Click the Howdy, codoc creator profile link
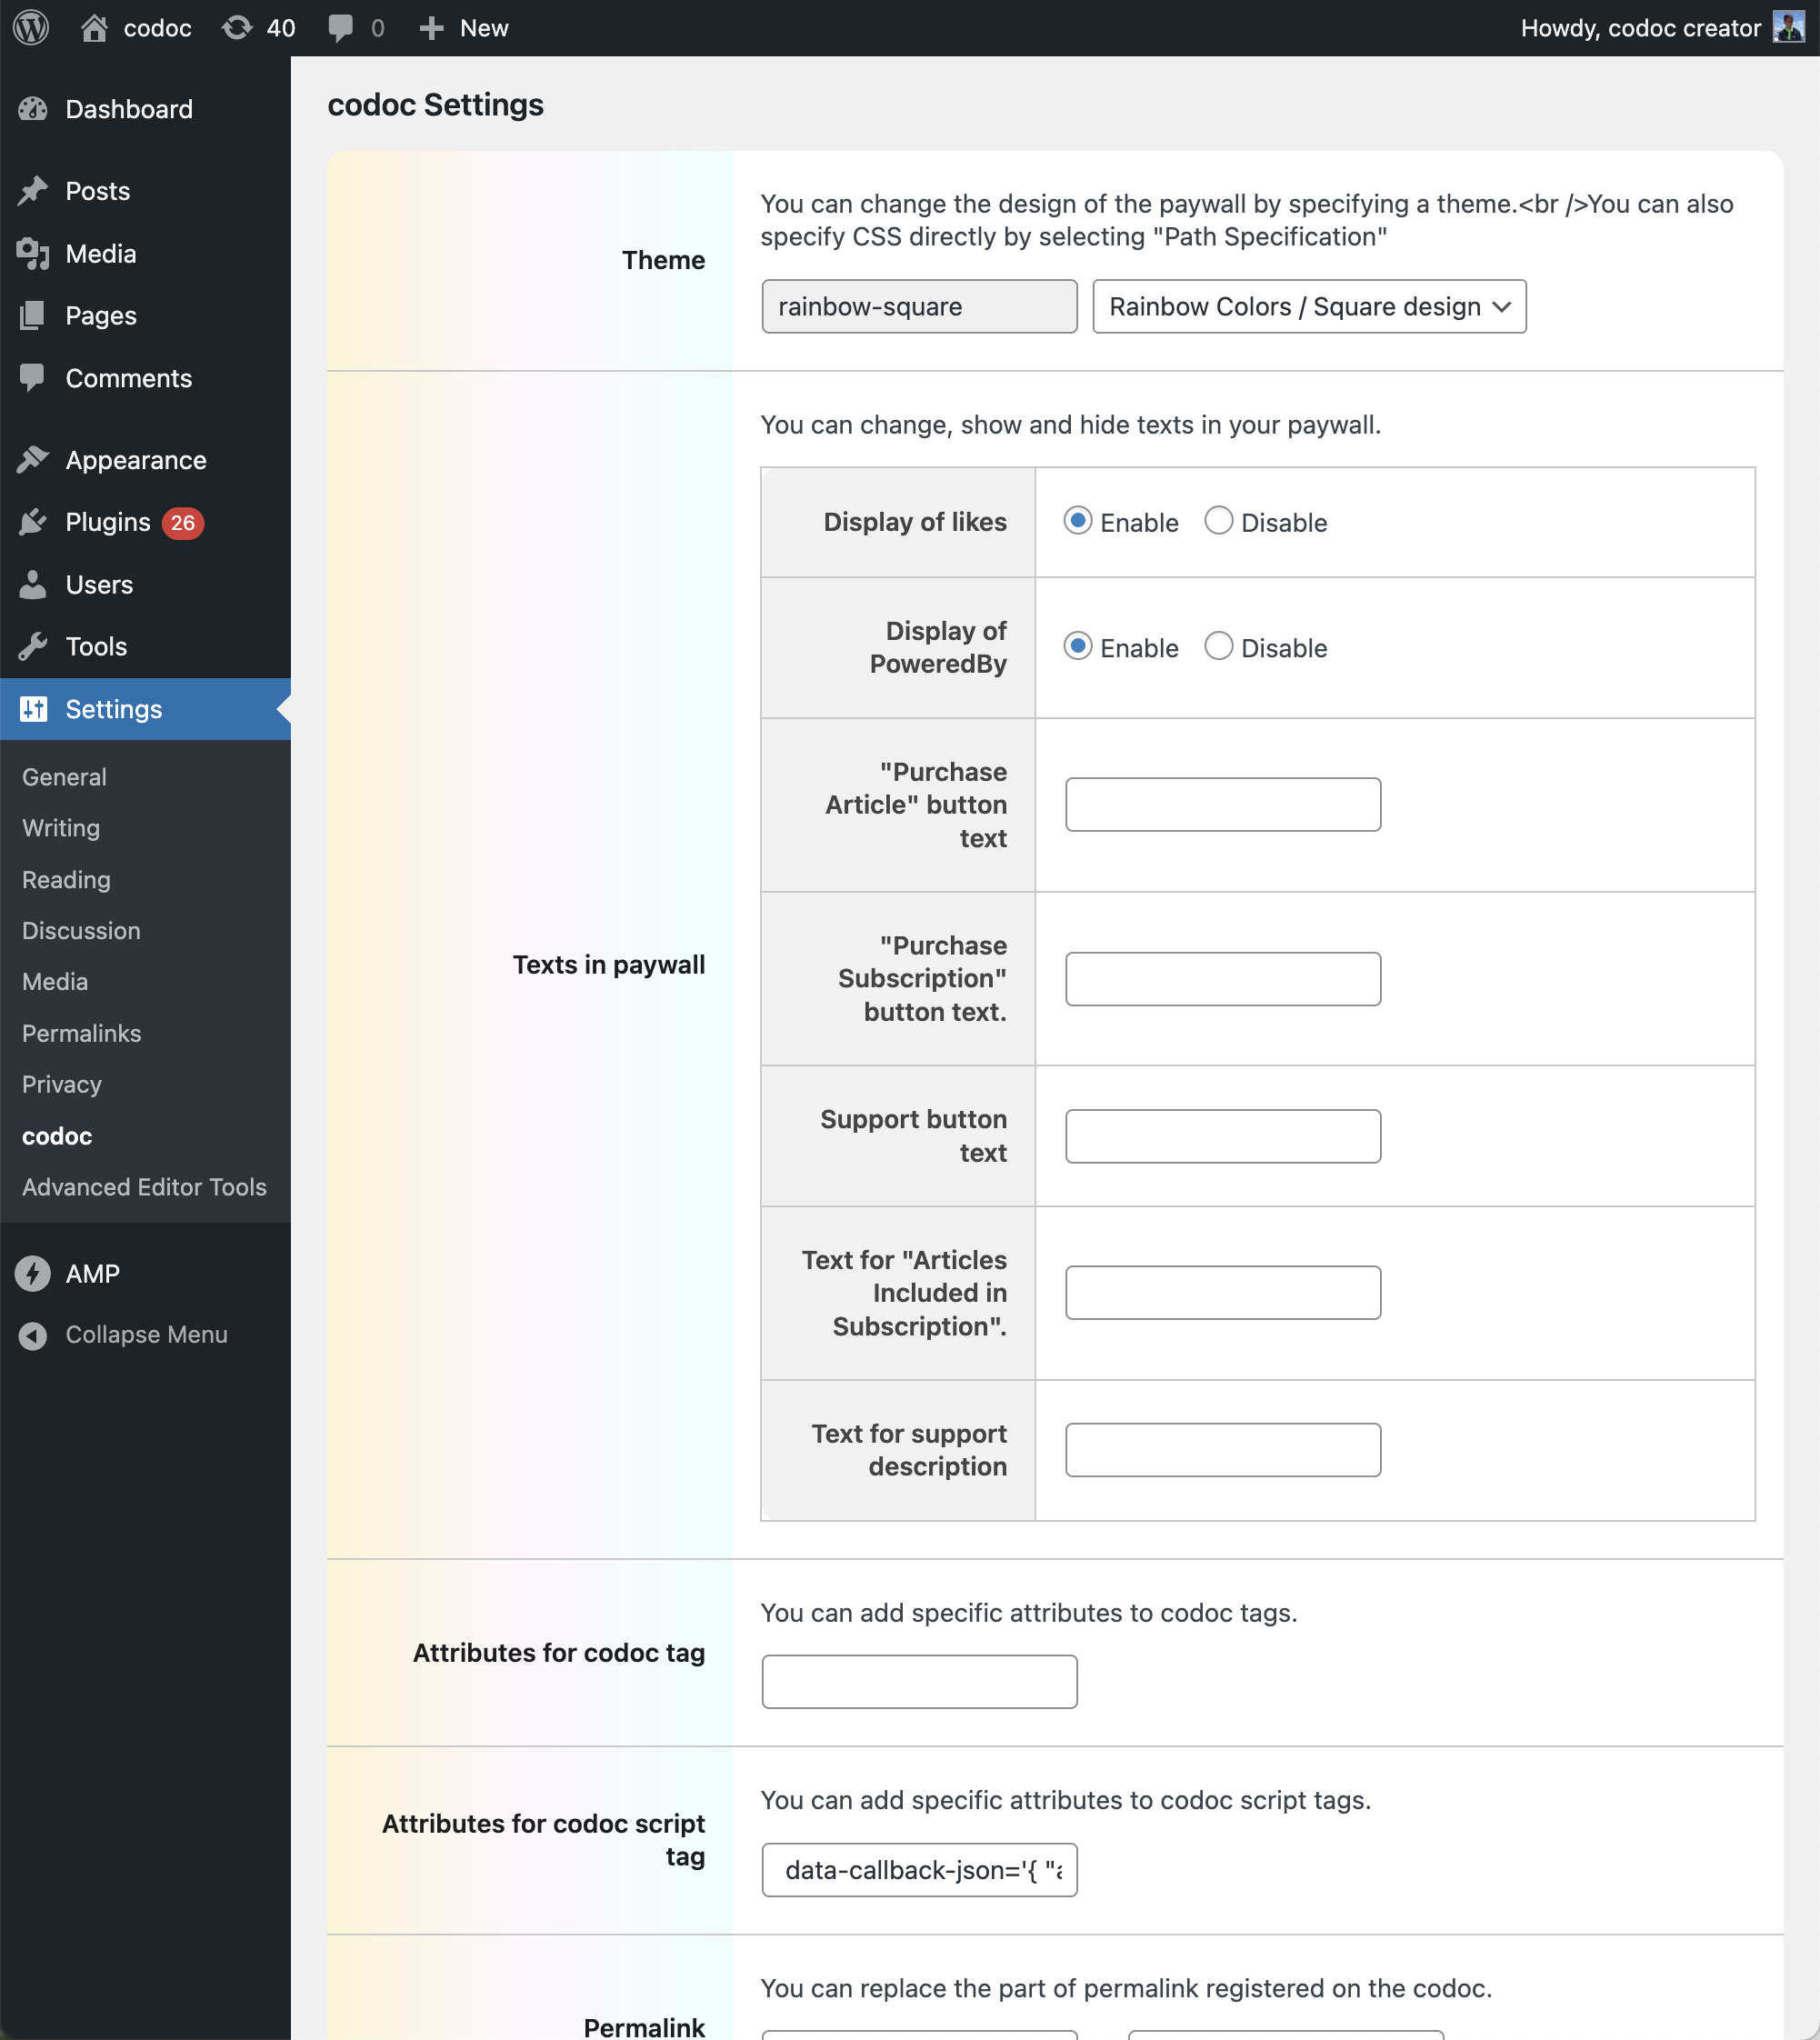Image resolution: width=1820 pixels, height=2040 pixels. [x=1641, y=27]
